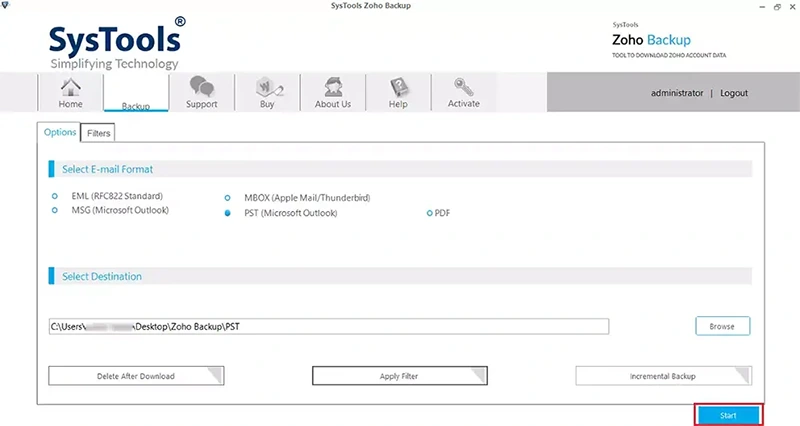Toggle the Apply Filter option
This screenshot has height=426, width=800.
tap(399, 376)
